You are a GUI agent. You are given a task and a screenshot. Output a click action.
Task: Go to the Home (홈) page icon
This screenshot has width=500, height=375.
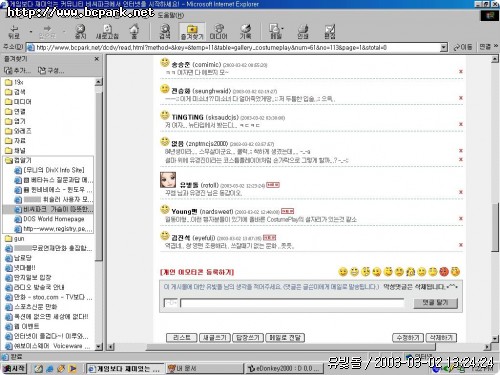(x=134, y=32)
